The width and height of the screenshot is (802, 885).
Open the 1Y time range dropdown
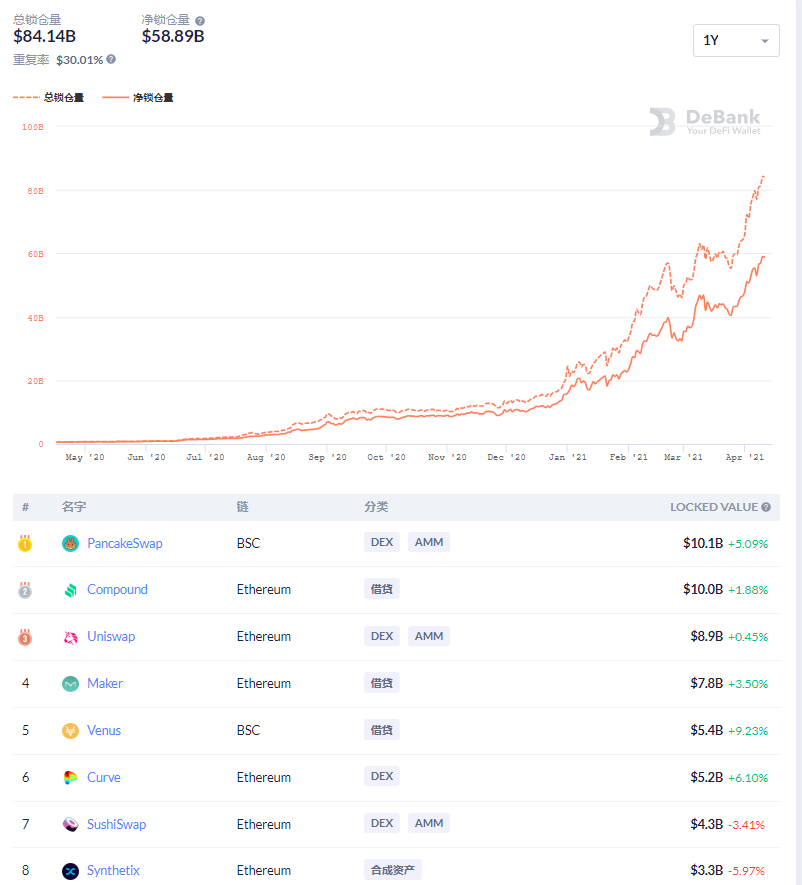point(736,41)
